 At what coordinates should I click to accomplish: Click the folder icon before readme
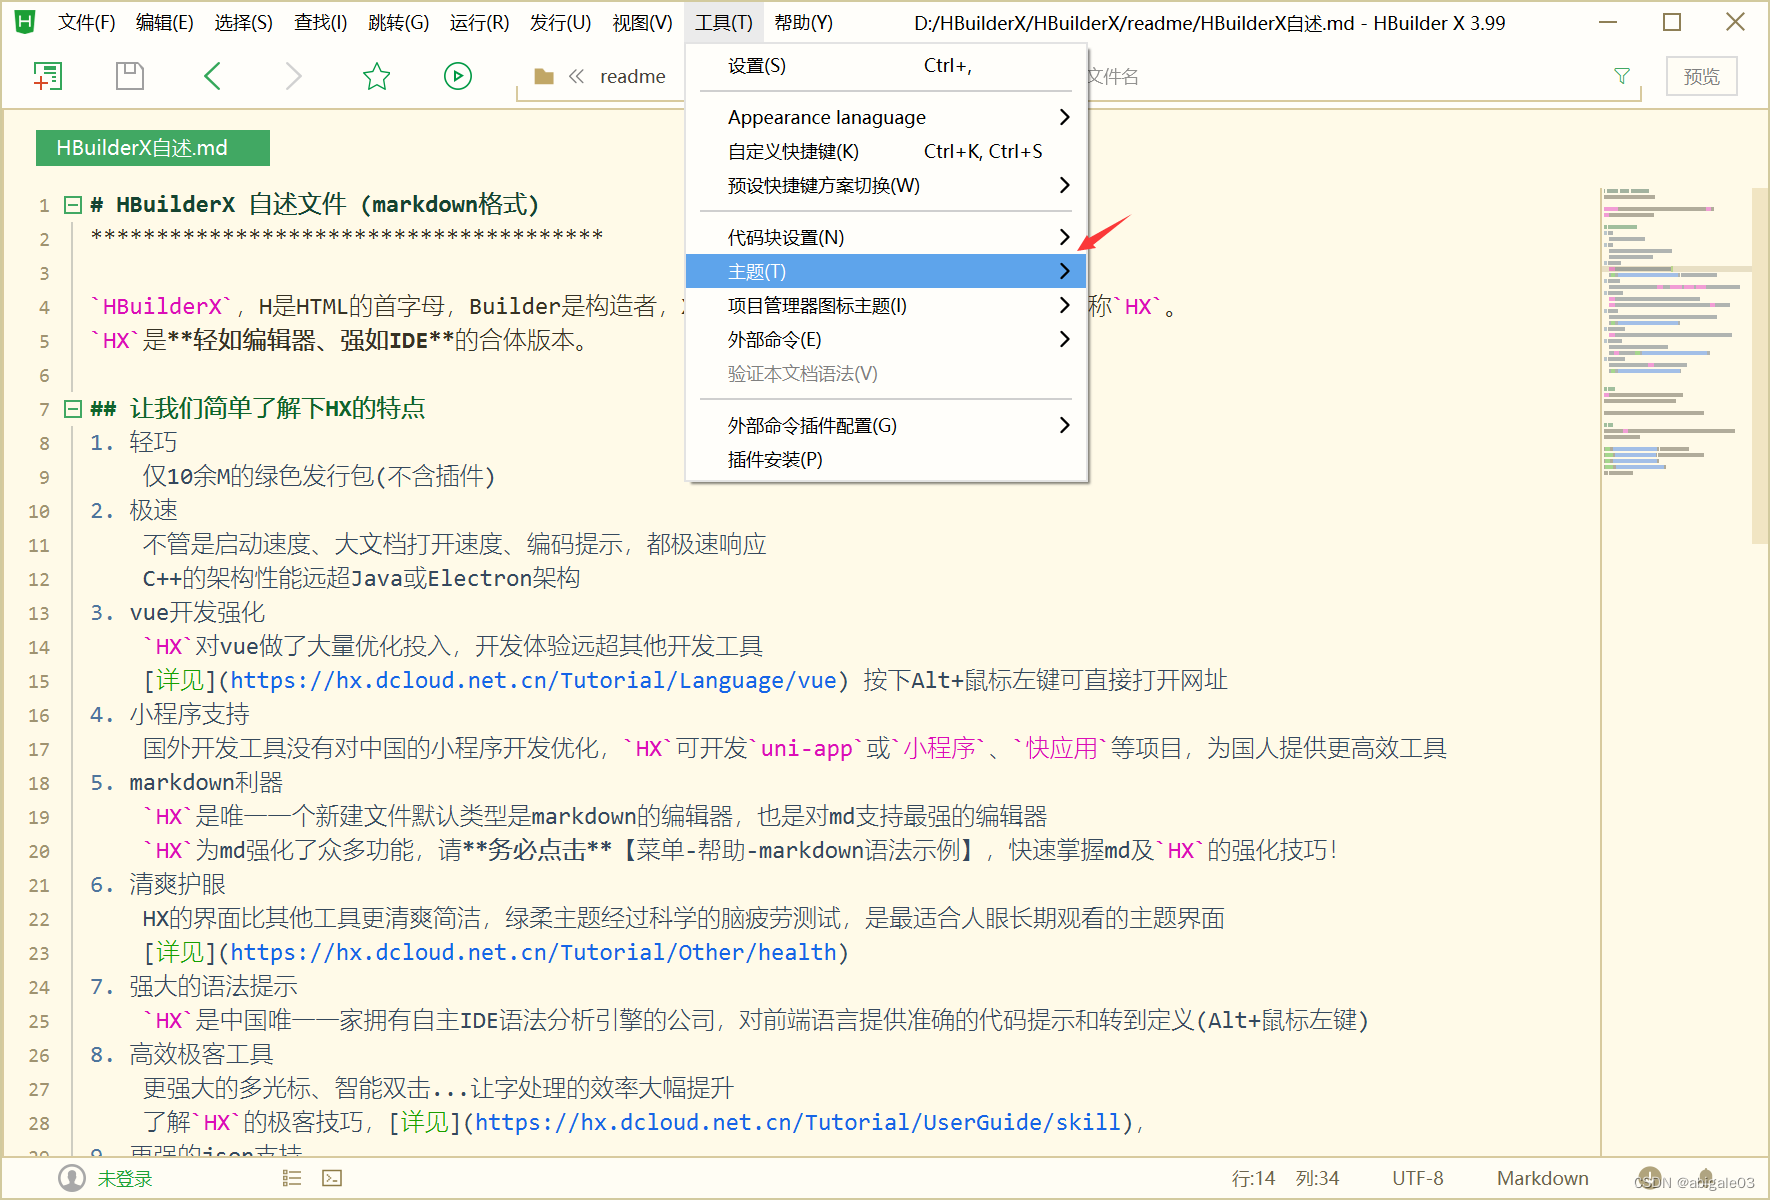pos(544,76)
